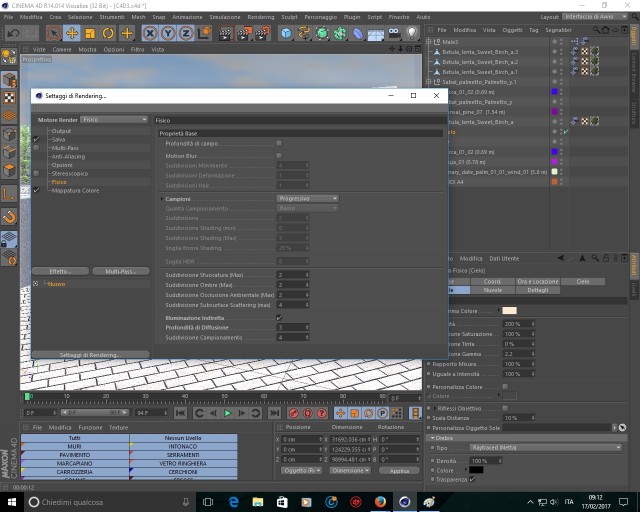Click the Applica button
Image resolution: width=640 pixels, height=512 pixels.
pos(399,471)
